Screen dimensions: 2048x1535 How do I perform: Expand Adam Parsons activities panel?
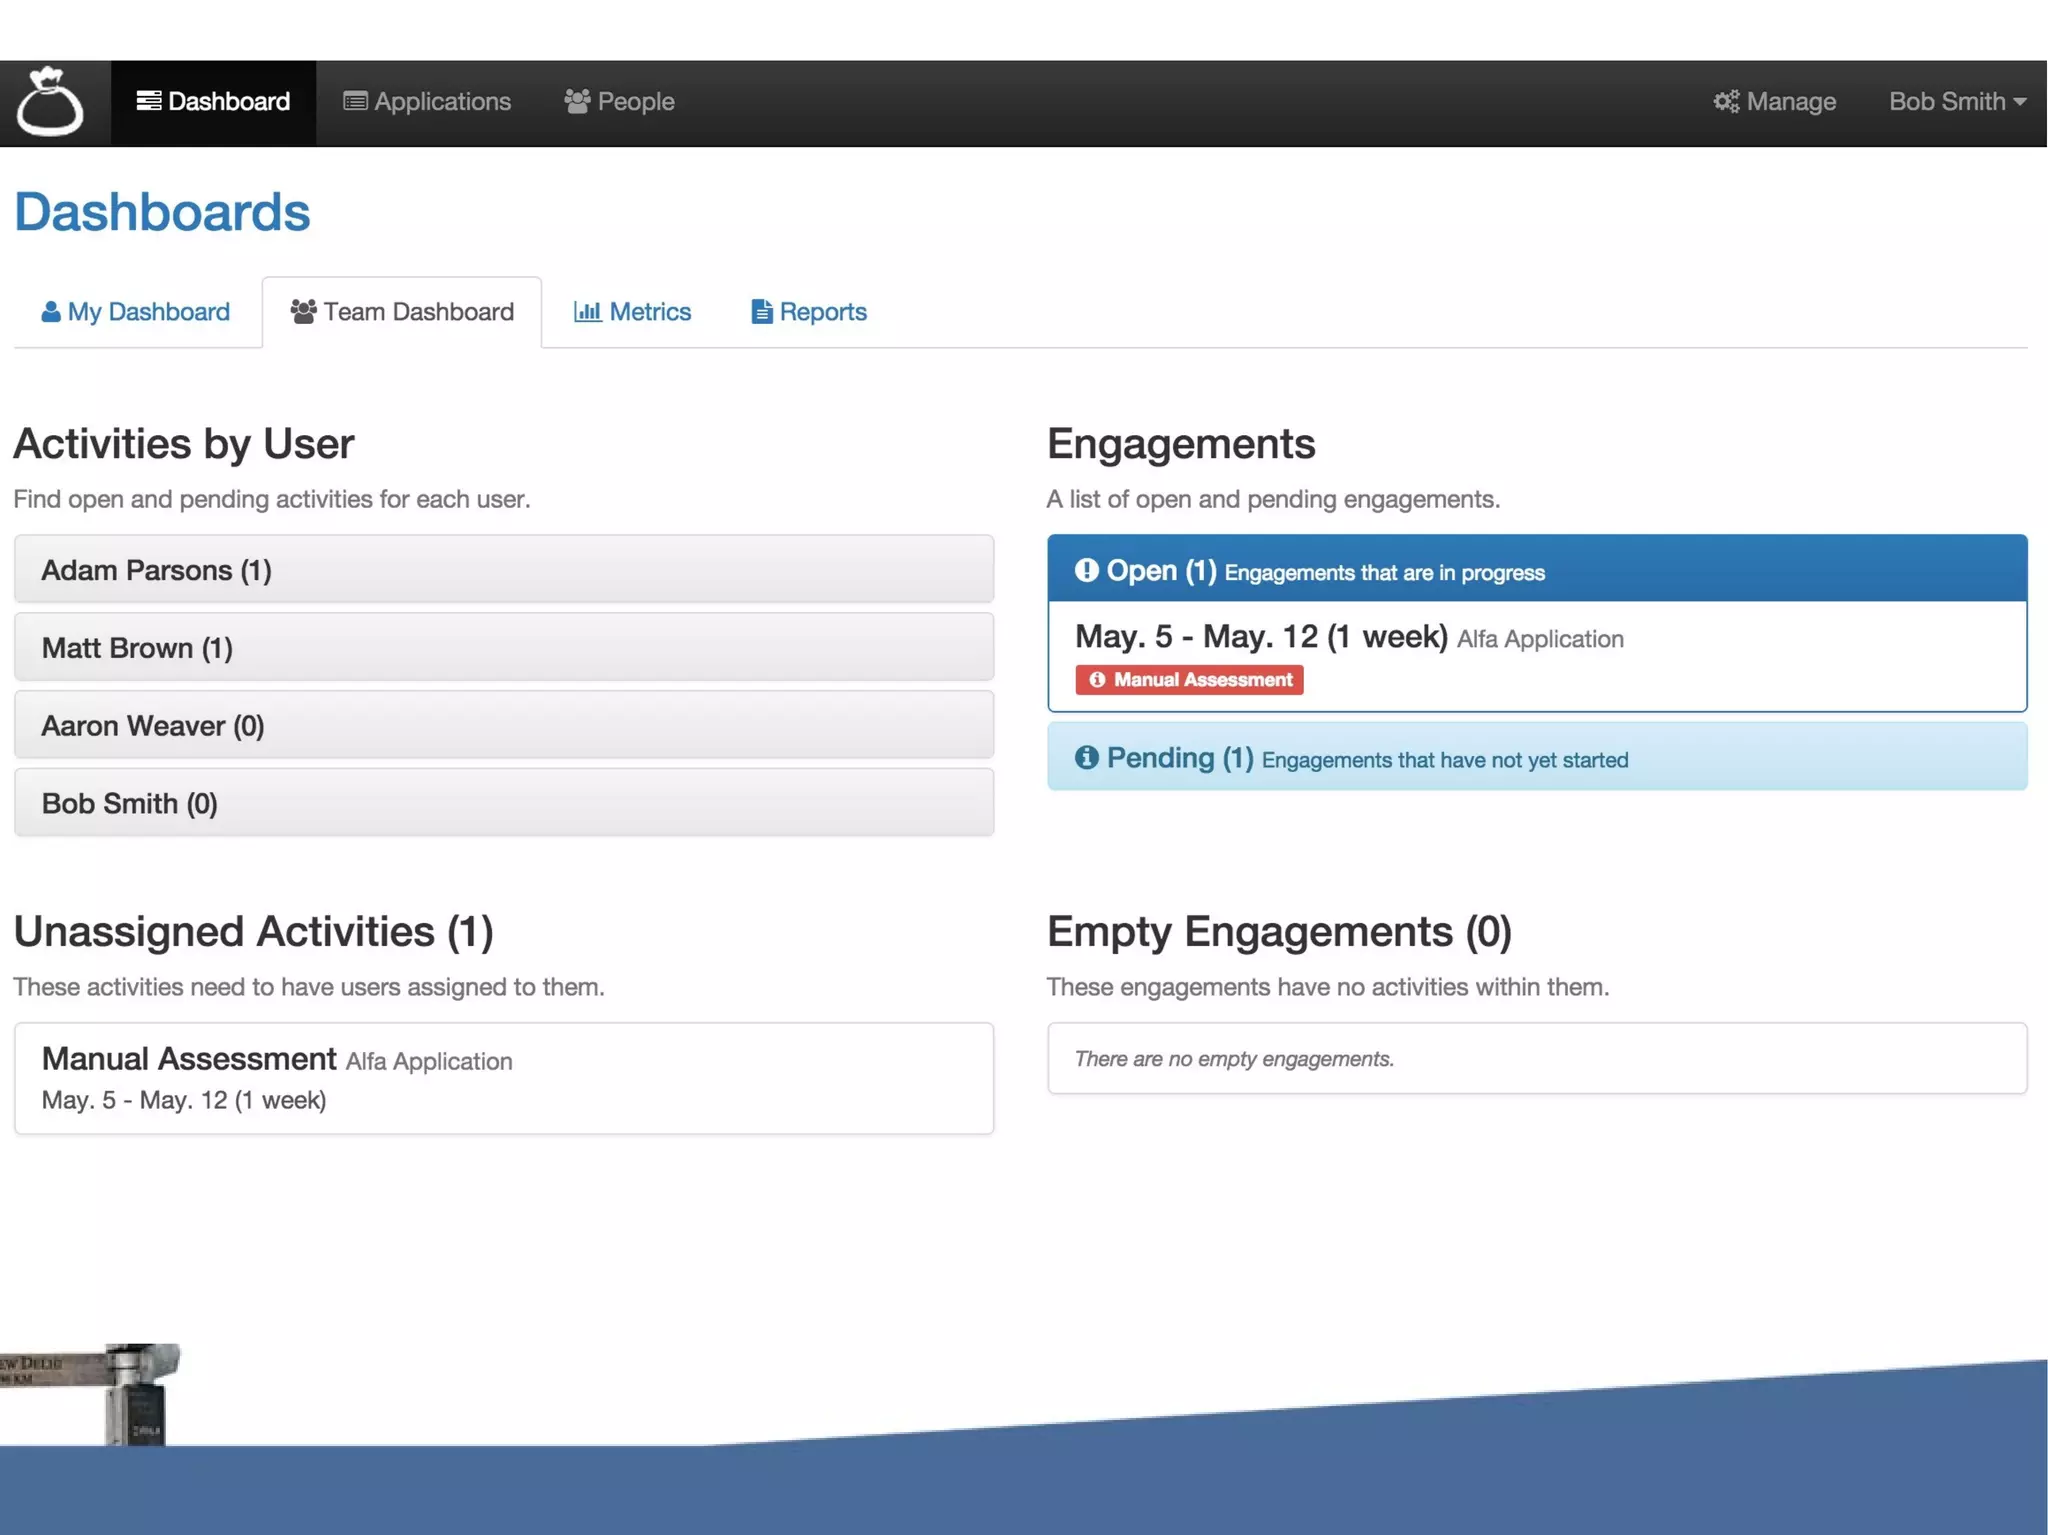click(x=156, y=570)
